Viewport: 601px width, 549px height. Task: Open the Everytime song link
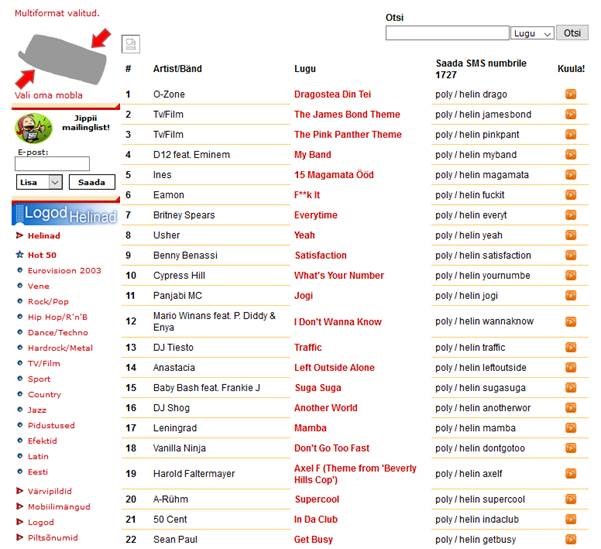(x=315, y=215)
